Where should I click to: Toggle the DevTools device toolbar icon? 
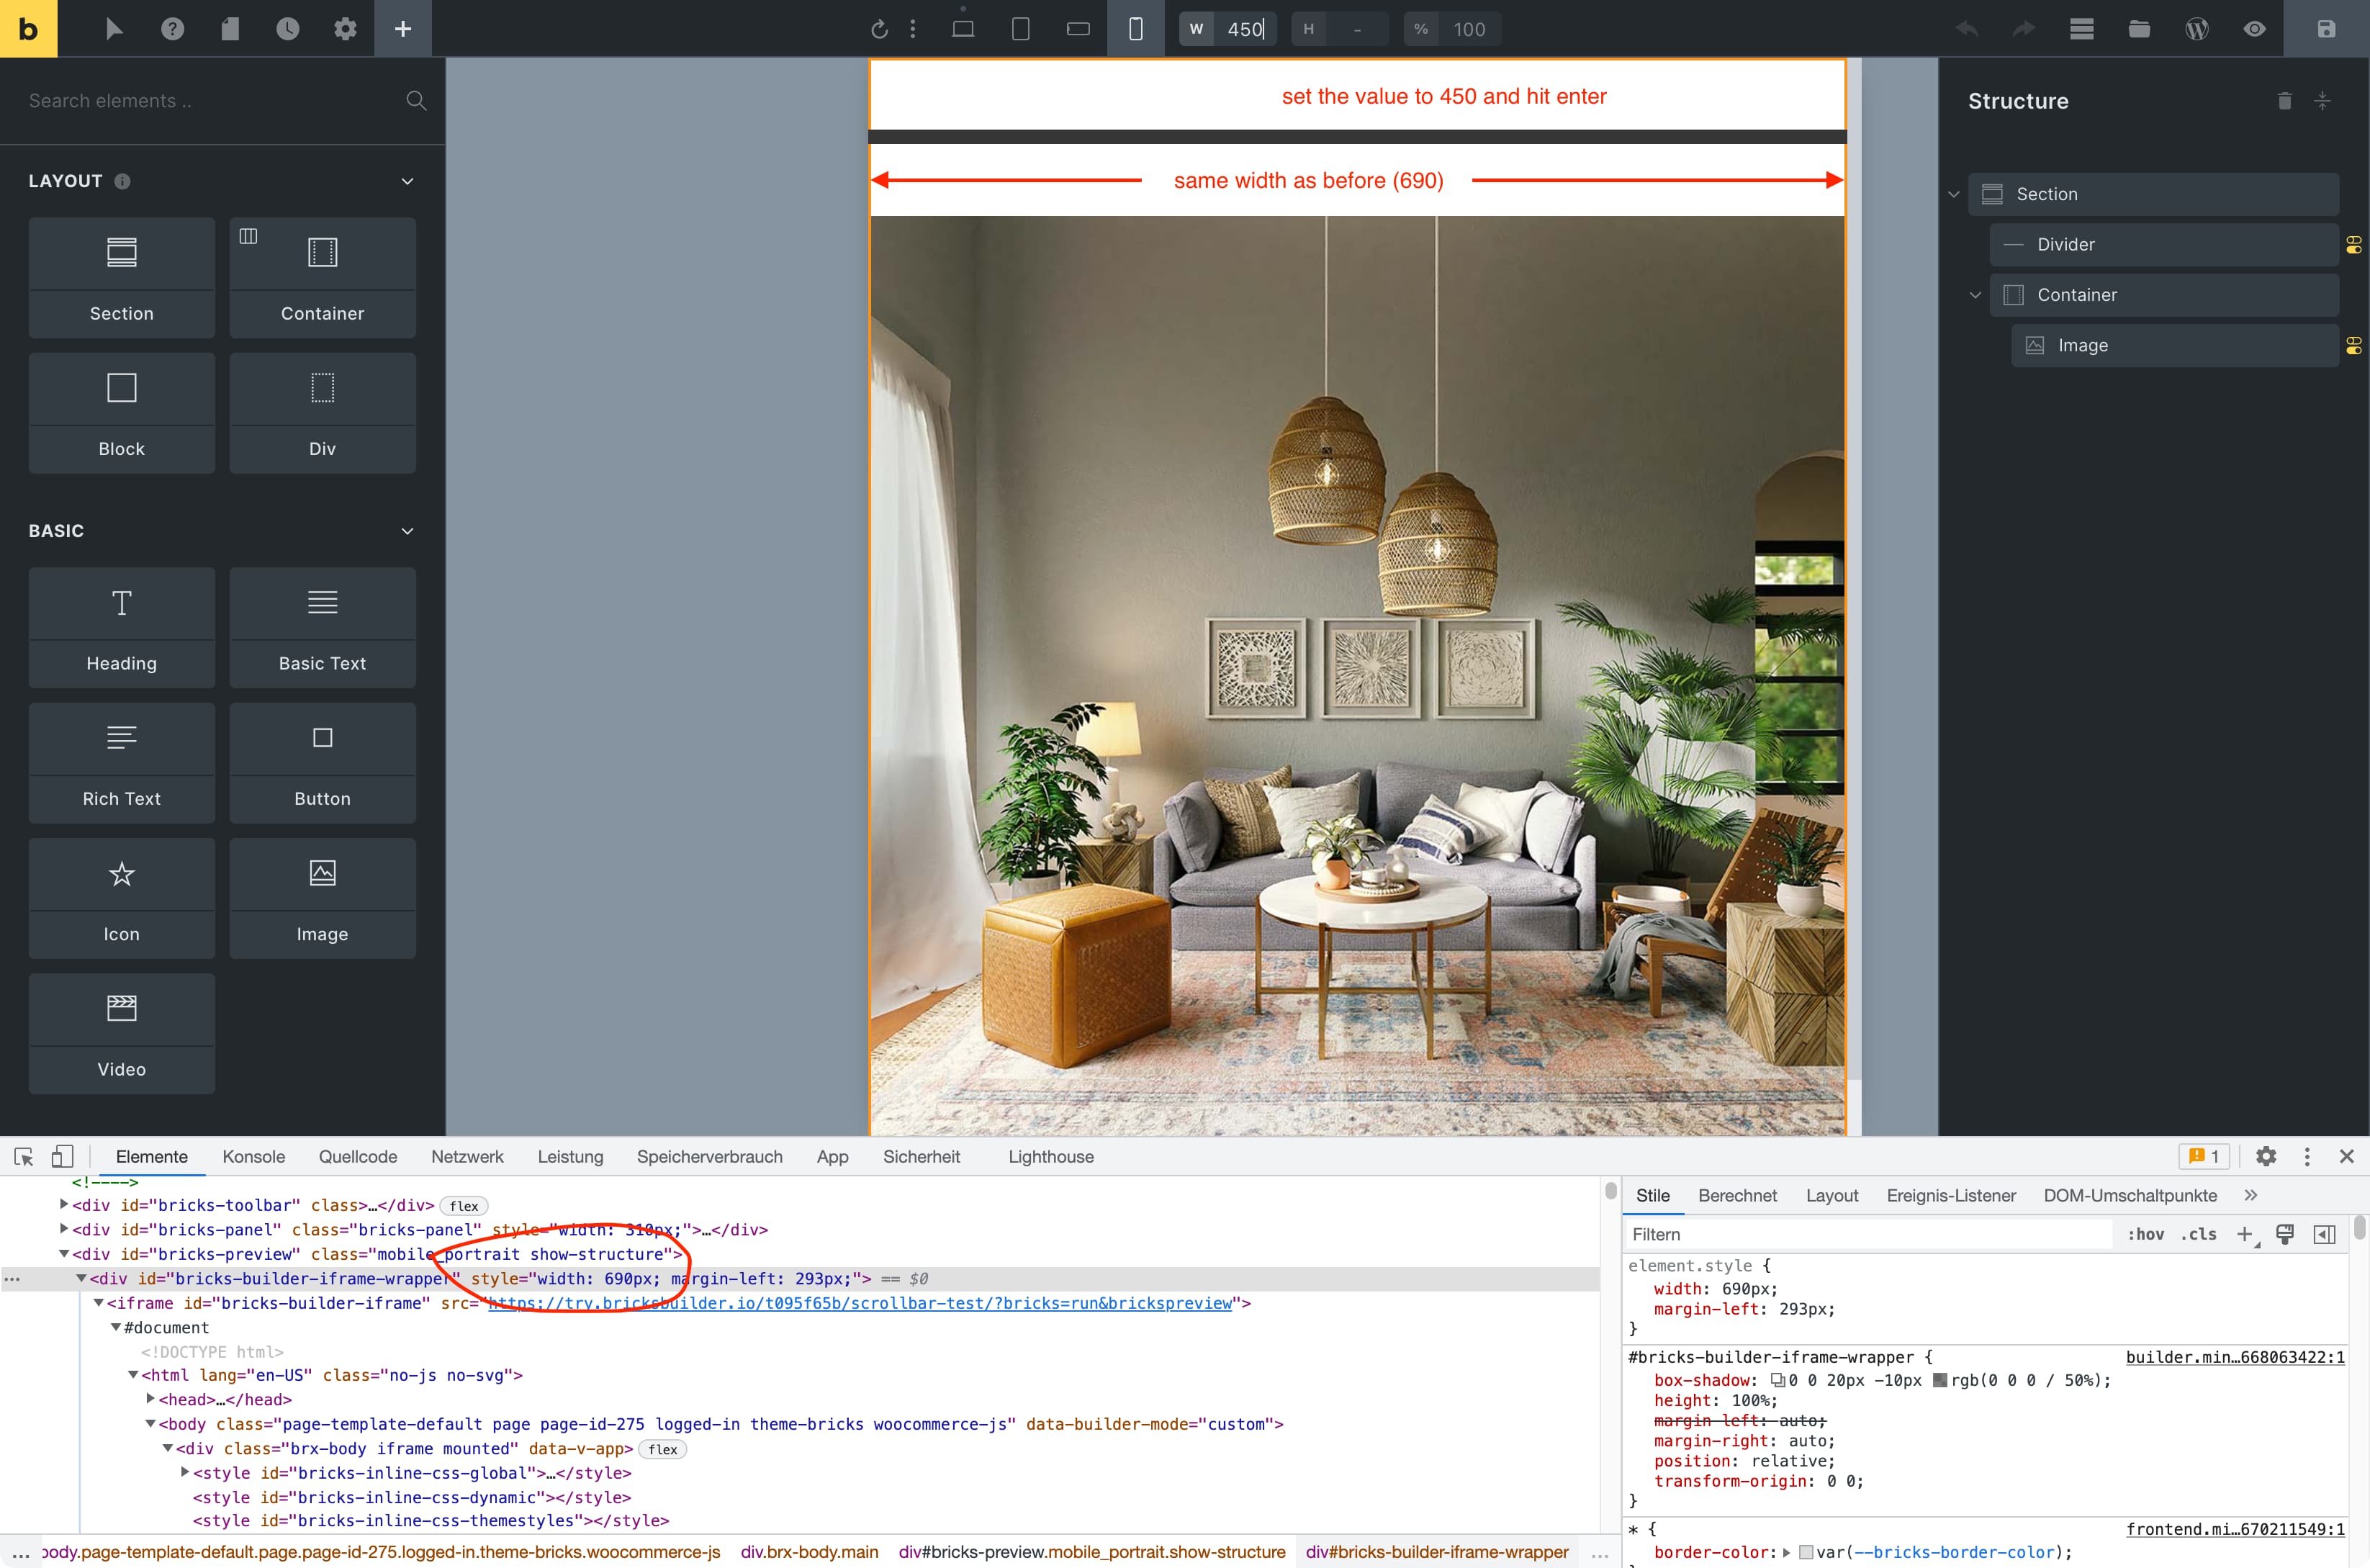coord(62,1157)
